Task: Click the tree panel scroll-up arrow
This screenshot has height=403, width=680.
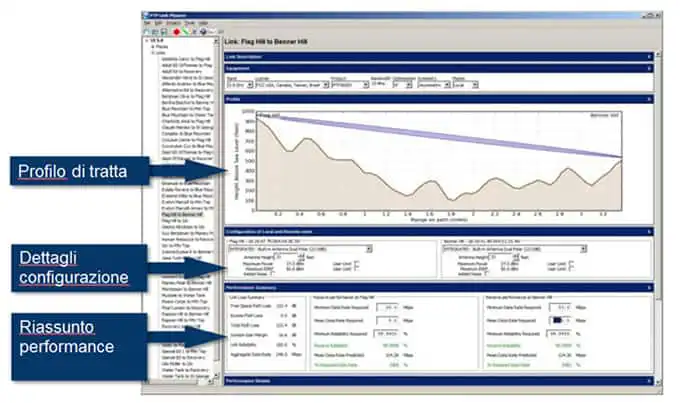Action: pos(216,41)
